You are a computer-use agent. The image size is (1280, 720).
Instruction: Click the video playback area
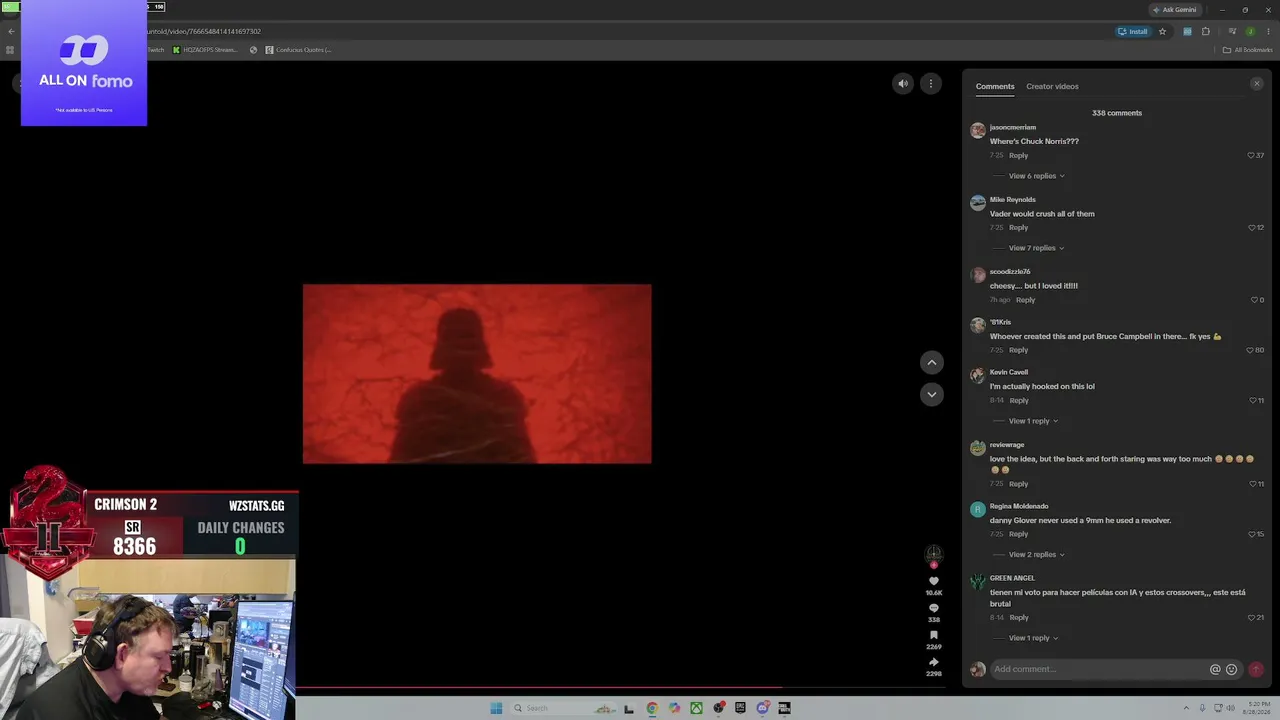tap(477, 374)
